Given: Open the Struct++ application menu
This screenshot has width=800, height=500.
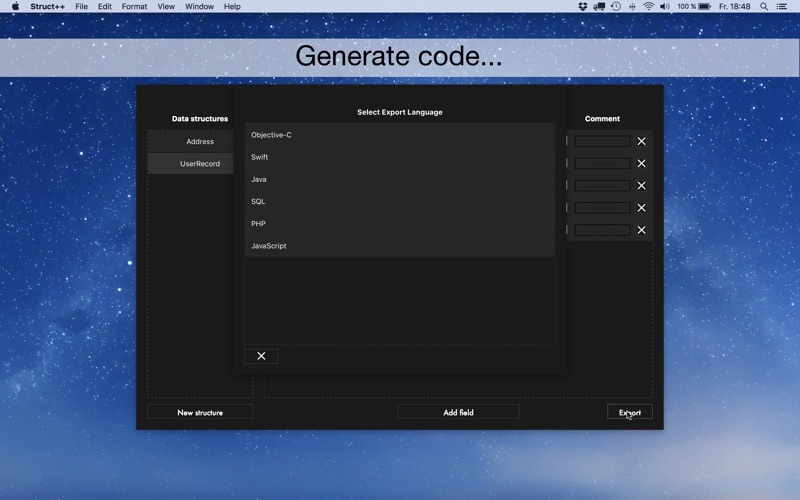Looking at the screenshot, I should pyautogui.click(x=47, y=7).
